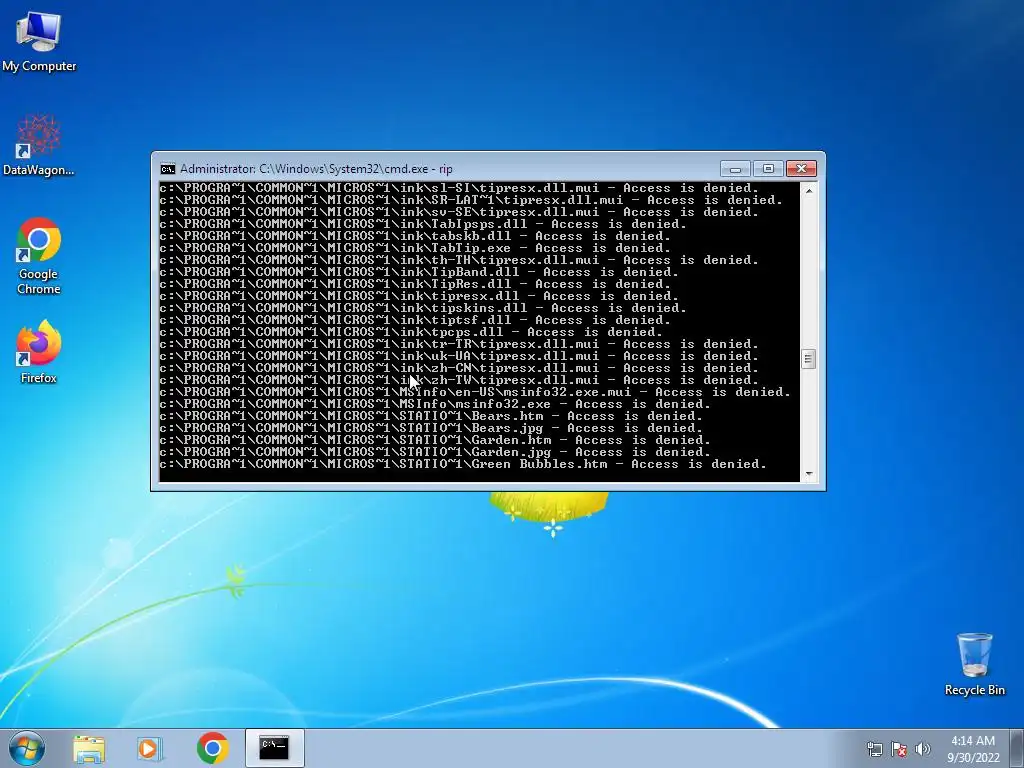The width and height of the screenshot is (1024, 768).
Task: Open the DataWagon desktop shortcut
Action: click(x=39, y=145)
